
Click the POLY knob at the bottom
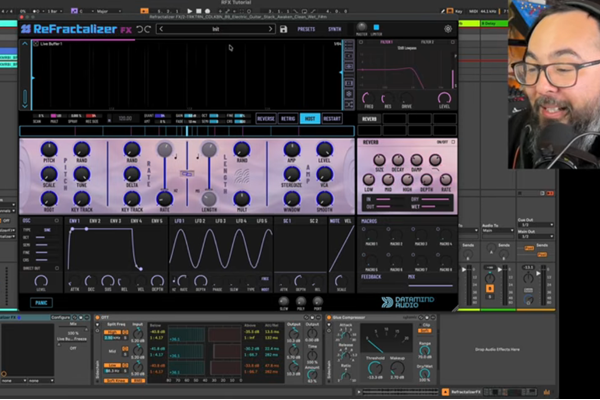pos(301,301)
